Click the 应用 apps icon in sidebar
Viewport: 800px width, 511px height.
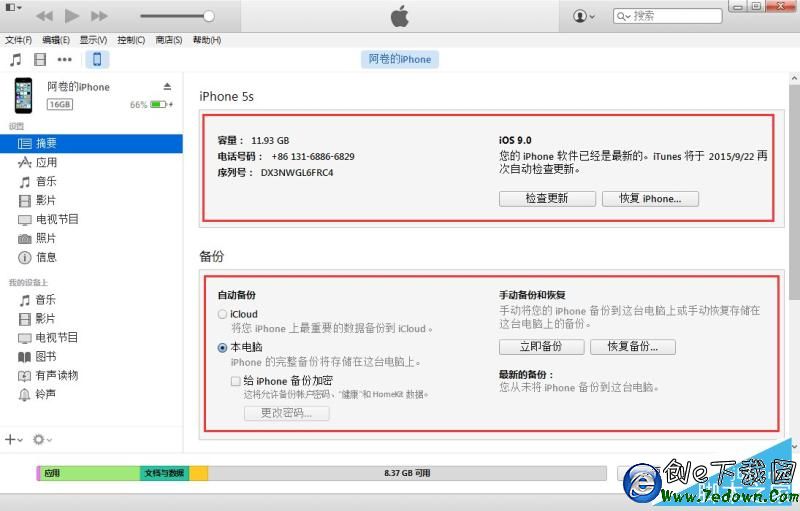(x=24, y=163)
